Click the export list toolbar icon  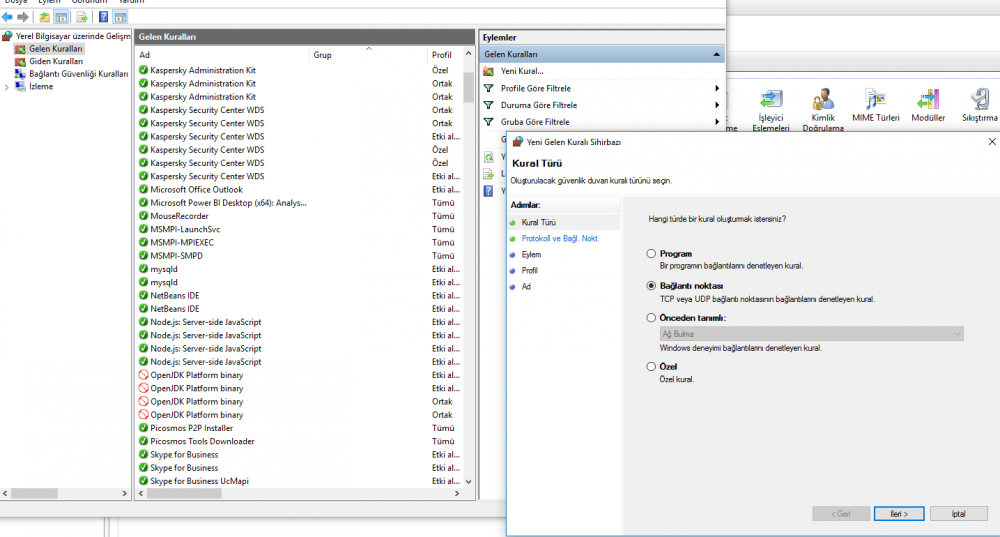click(82, 17)
